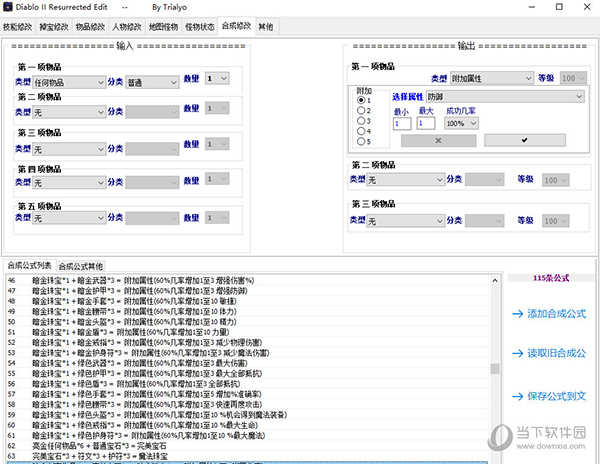Select formula row 61
The height and width of the screenshot is (464, 600).
point(247,435)
